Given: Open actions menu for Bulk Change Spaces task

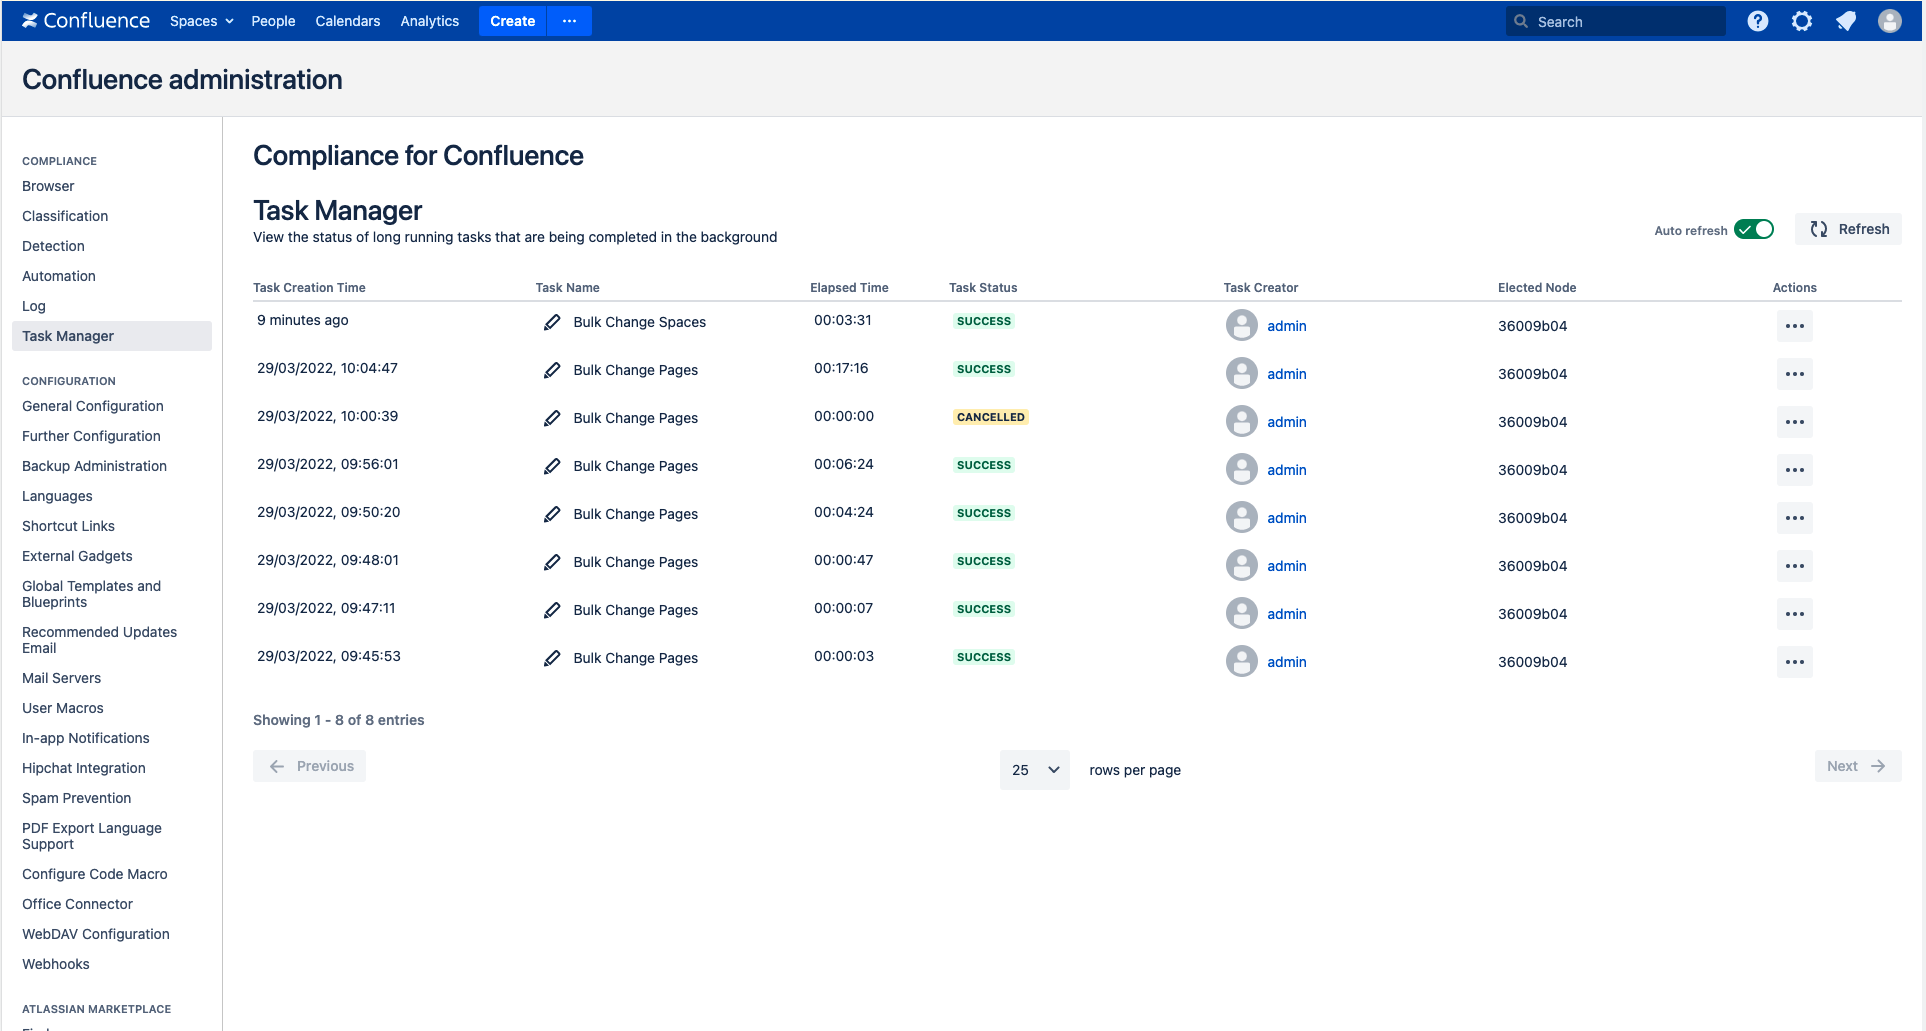Looking at the screenshot, I should point(1794,326).
